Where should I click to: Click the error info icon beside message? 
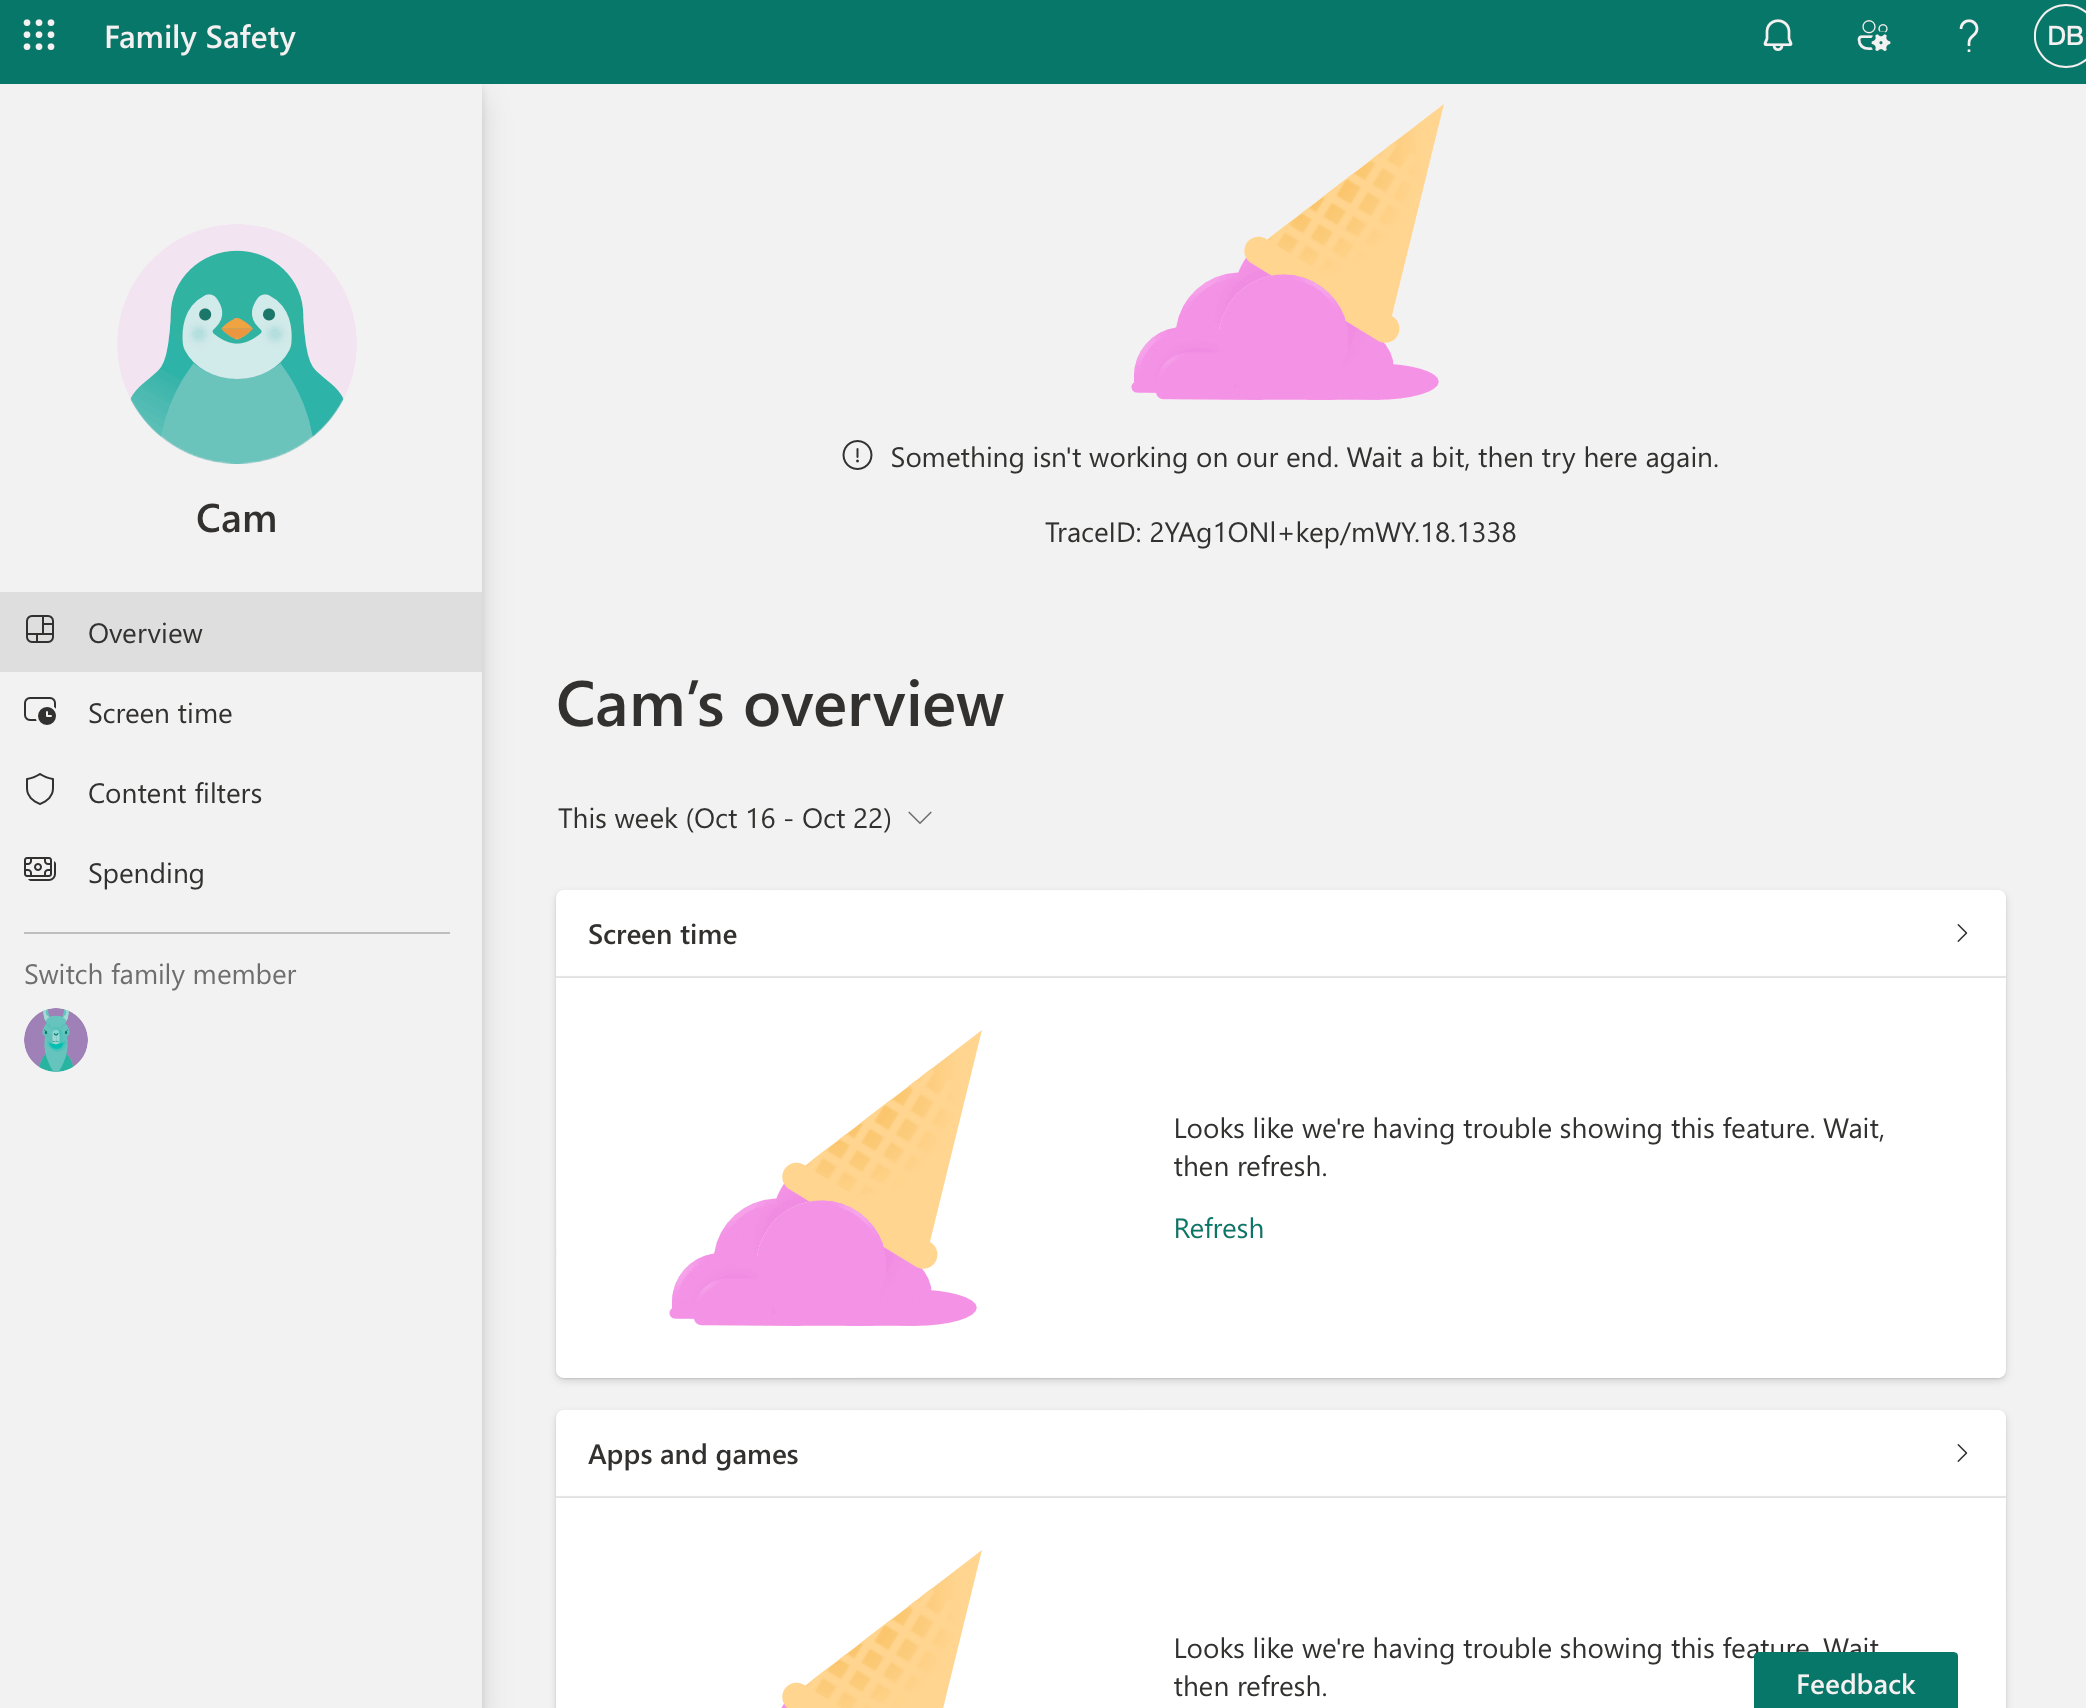857,455
